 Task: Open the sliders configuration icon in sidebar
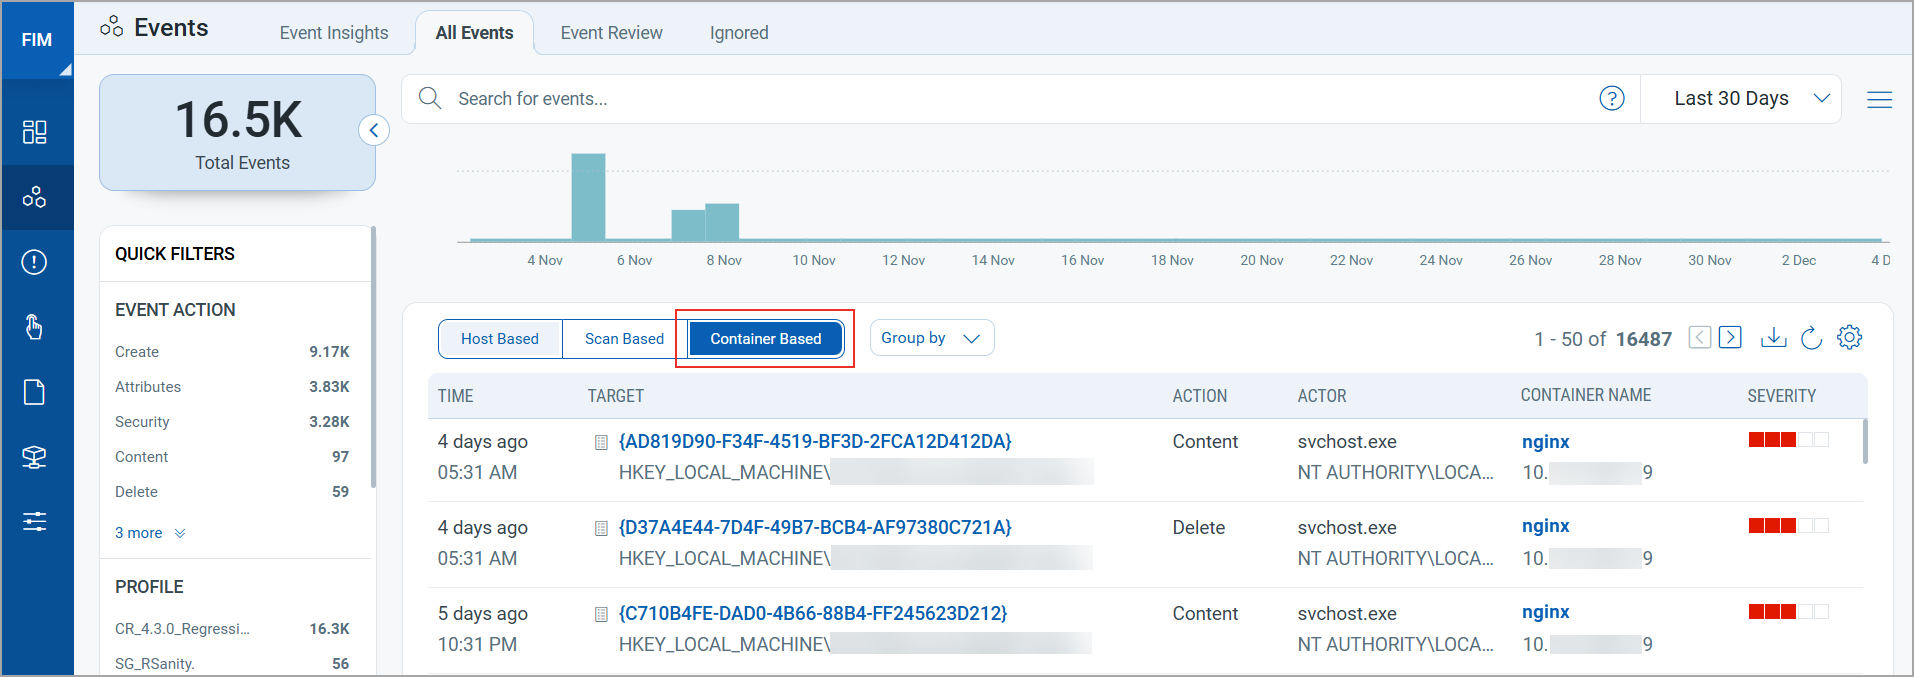(35, 521)
